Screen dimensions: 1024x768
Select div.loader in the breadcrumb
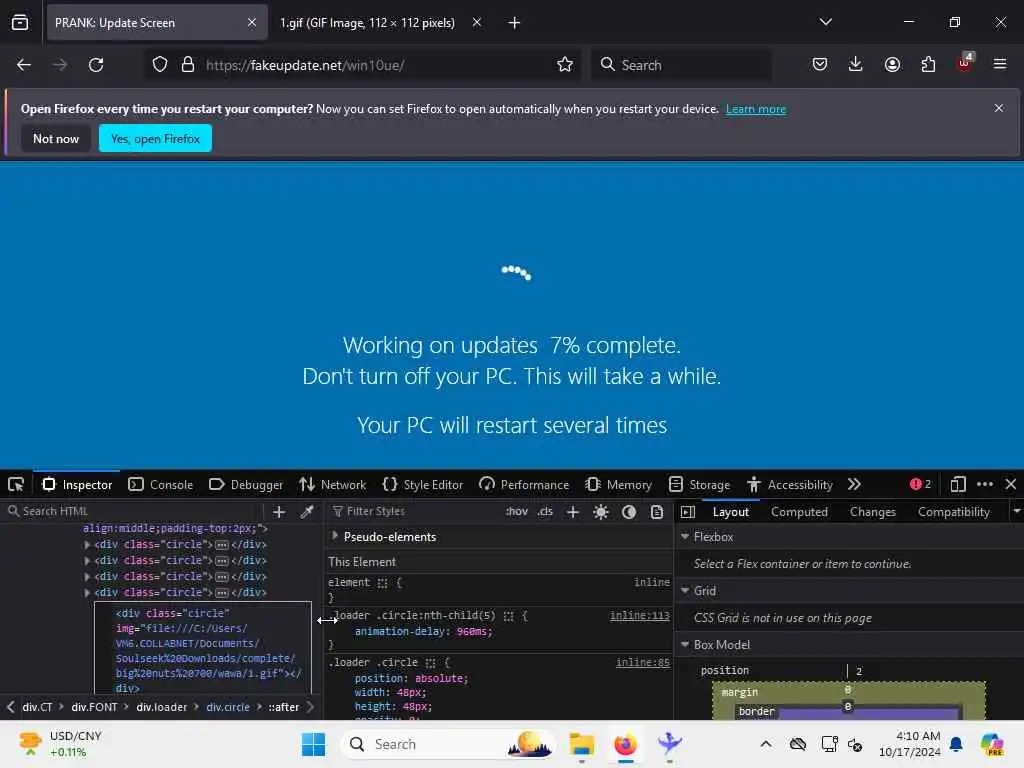tap(161, 707)
